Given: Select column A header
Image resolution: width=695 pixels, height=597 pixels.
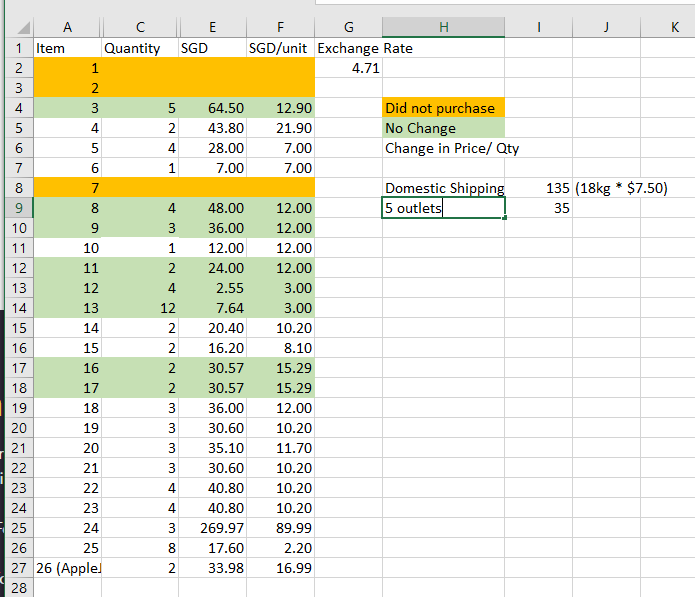Looking at the screenshot, I should pyautogui.click(x=66, y=27).
